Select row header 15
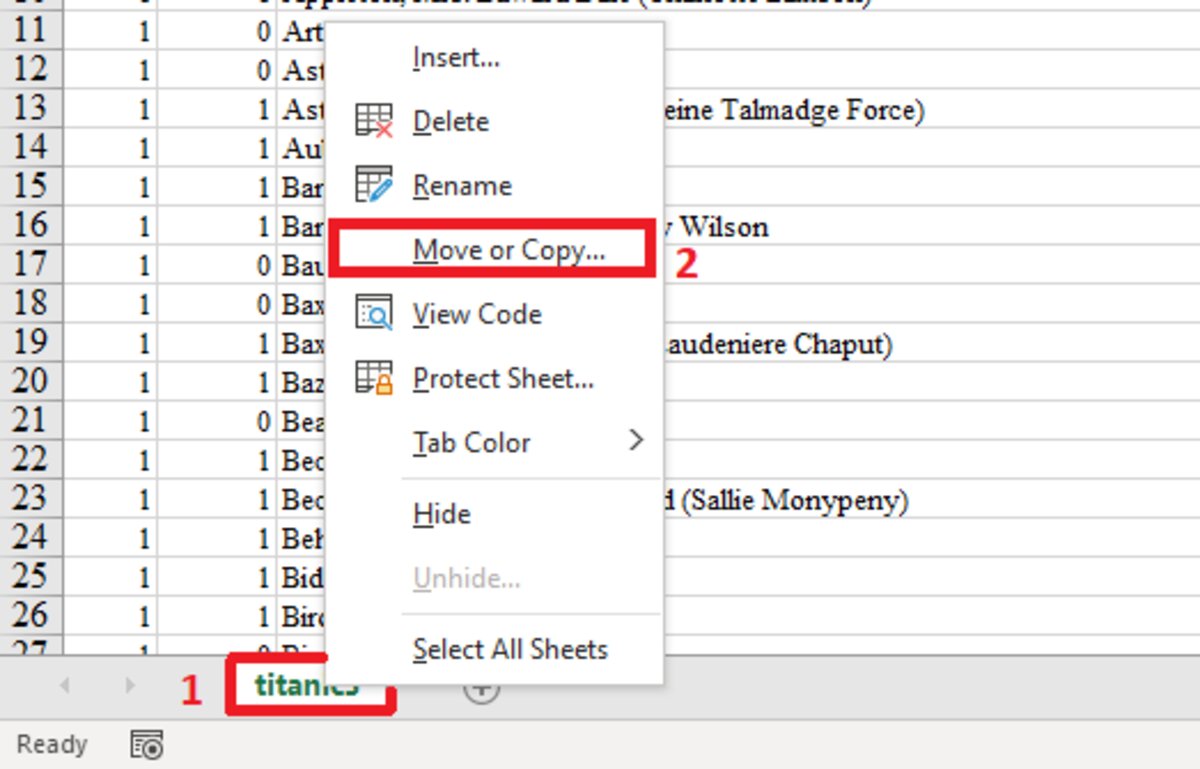 [x=30, y=186]
